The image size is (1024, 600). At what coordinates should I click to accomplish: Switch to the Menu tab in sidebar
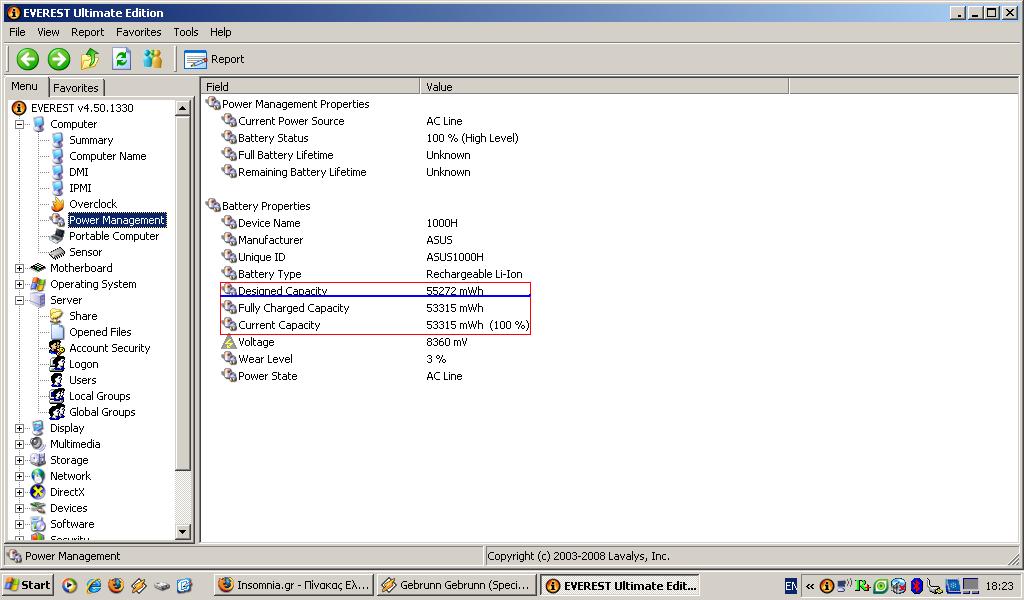24,86
